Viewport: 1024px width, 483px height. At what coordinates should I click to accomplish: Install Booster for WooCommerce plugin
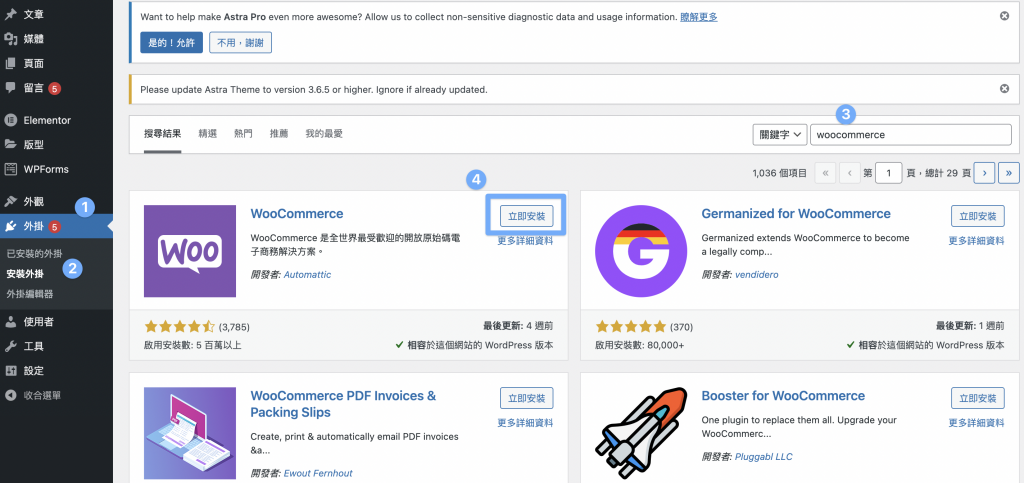coord(978,398)
